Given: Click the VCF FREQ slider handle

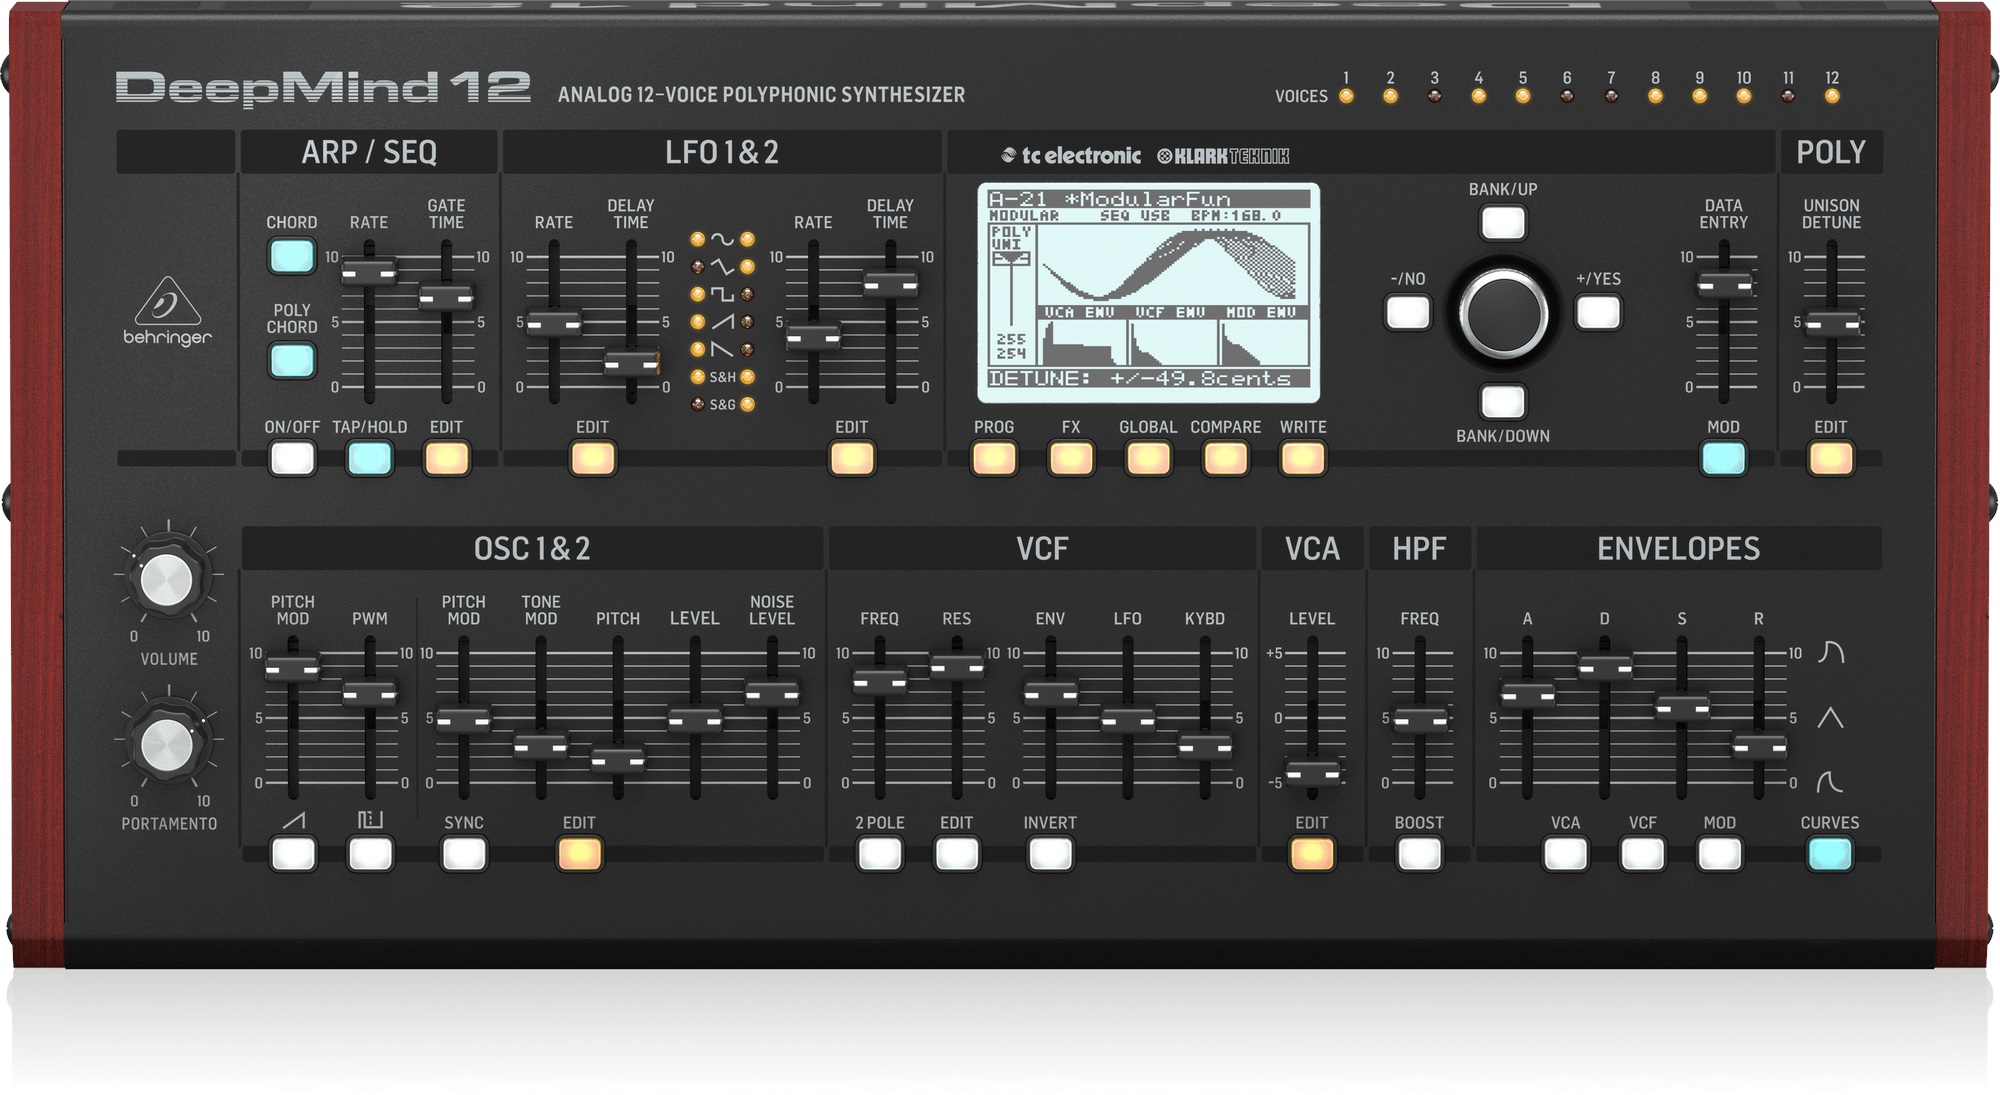Looking at the screenshot, I should (879, 682).
